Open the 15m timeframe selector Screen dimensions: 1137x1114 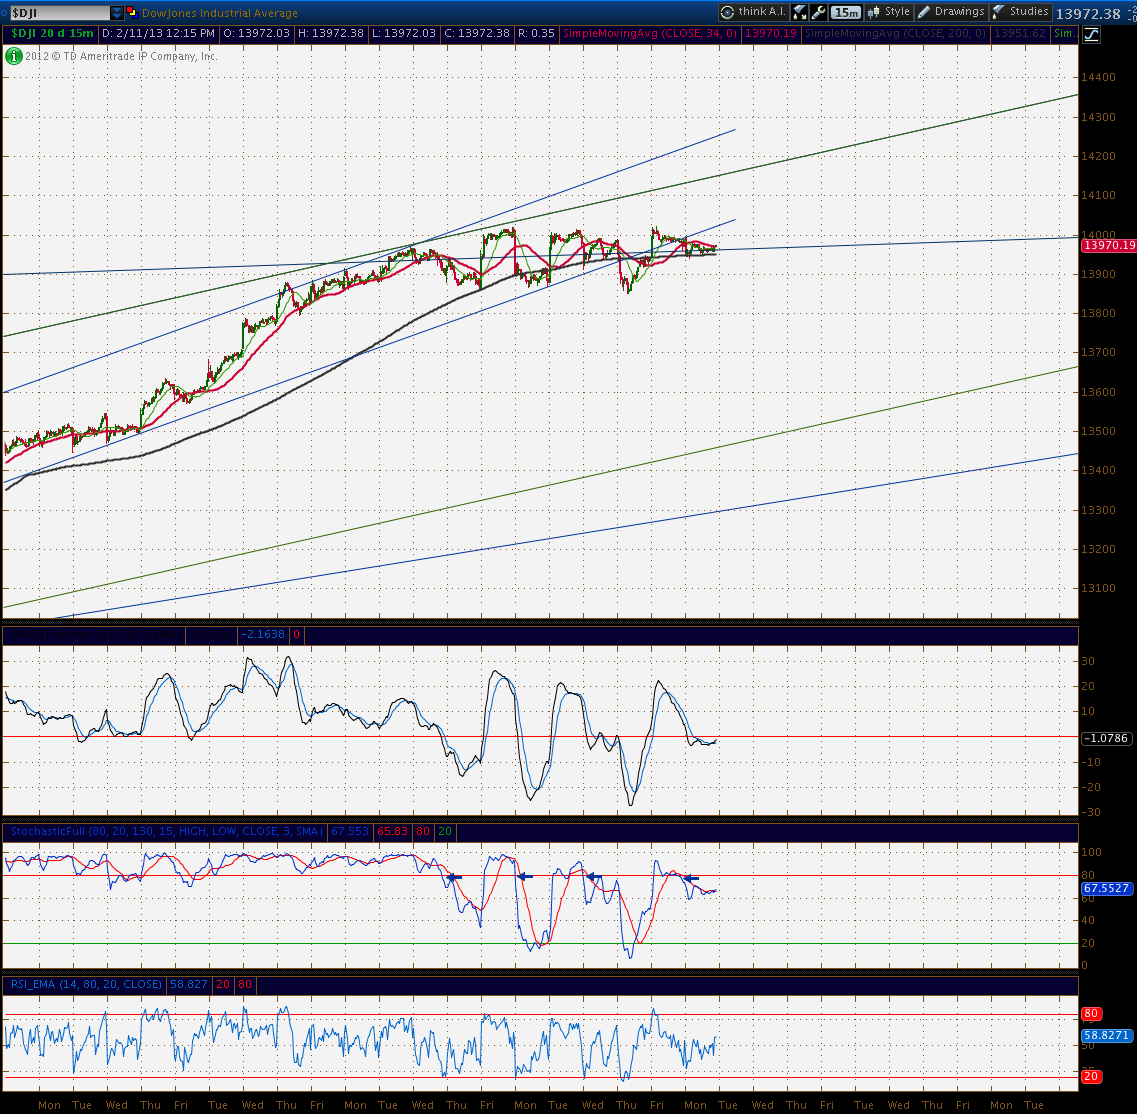(x=845, y=12)
